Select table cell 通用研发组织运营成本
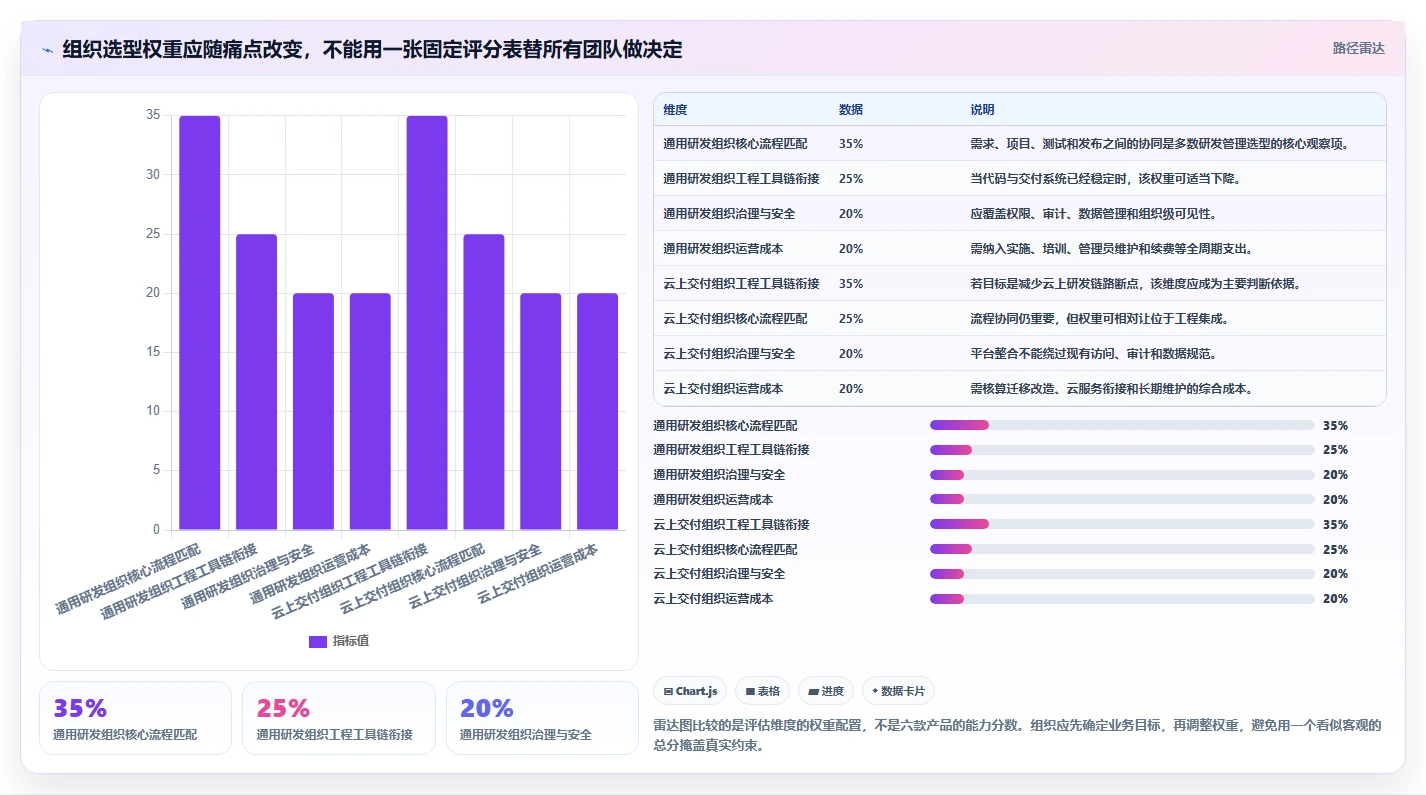 723,249
